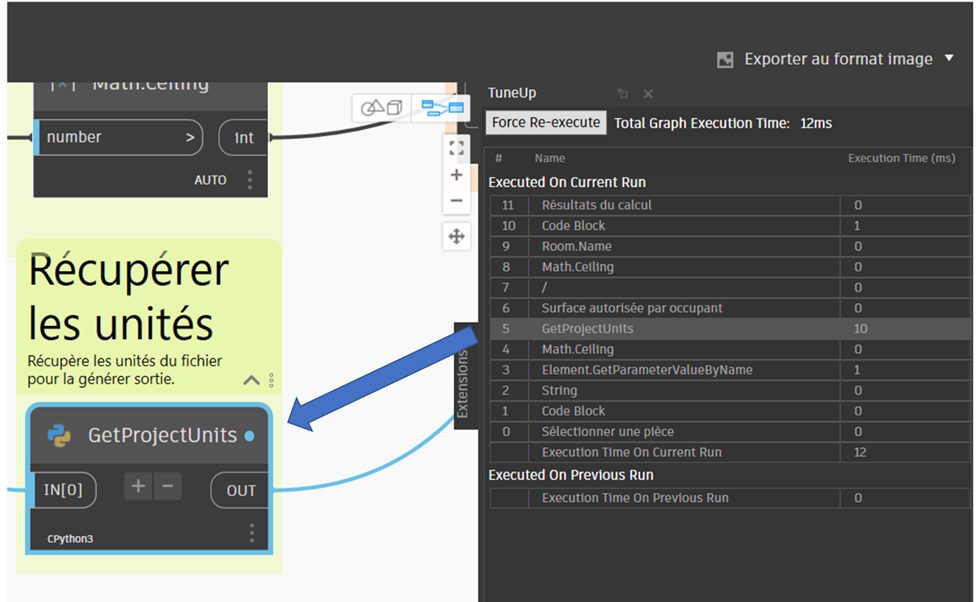Click the 12ms total execution time value
The image size is (980, 602).
[x=816, y=123]
